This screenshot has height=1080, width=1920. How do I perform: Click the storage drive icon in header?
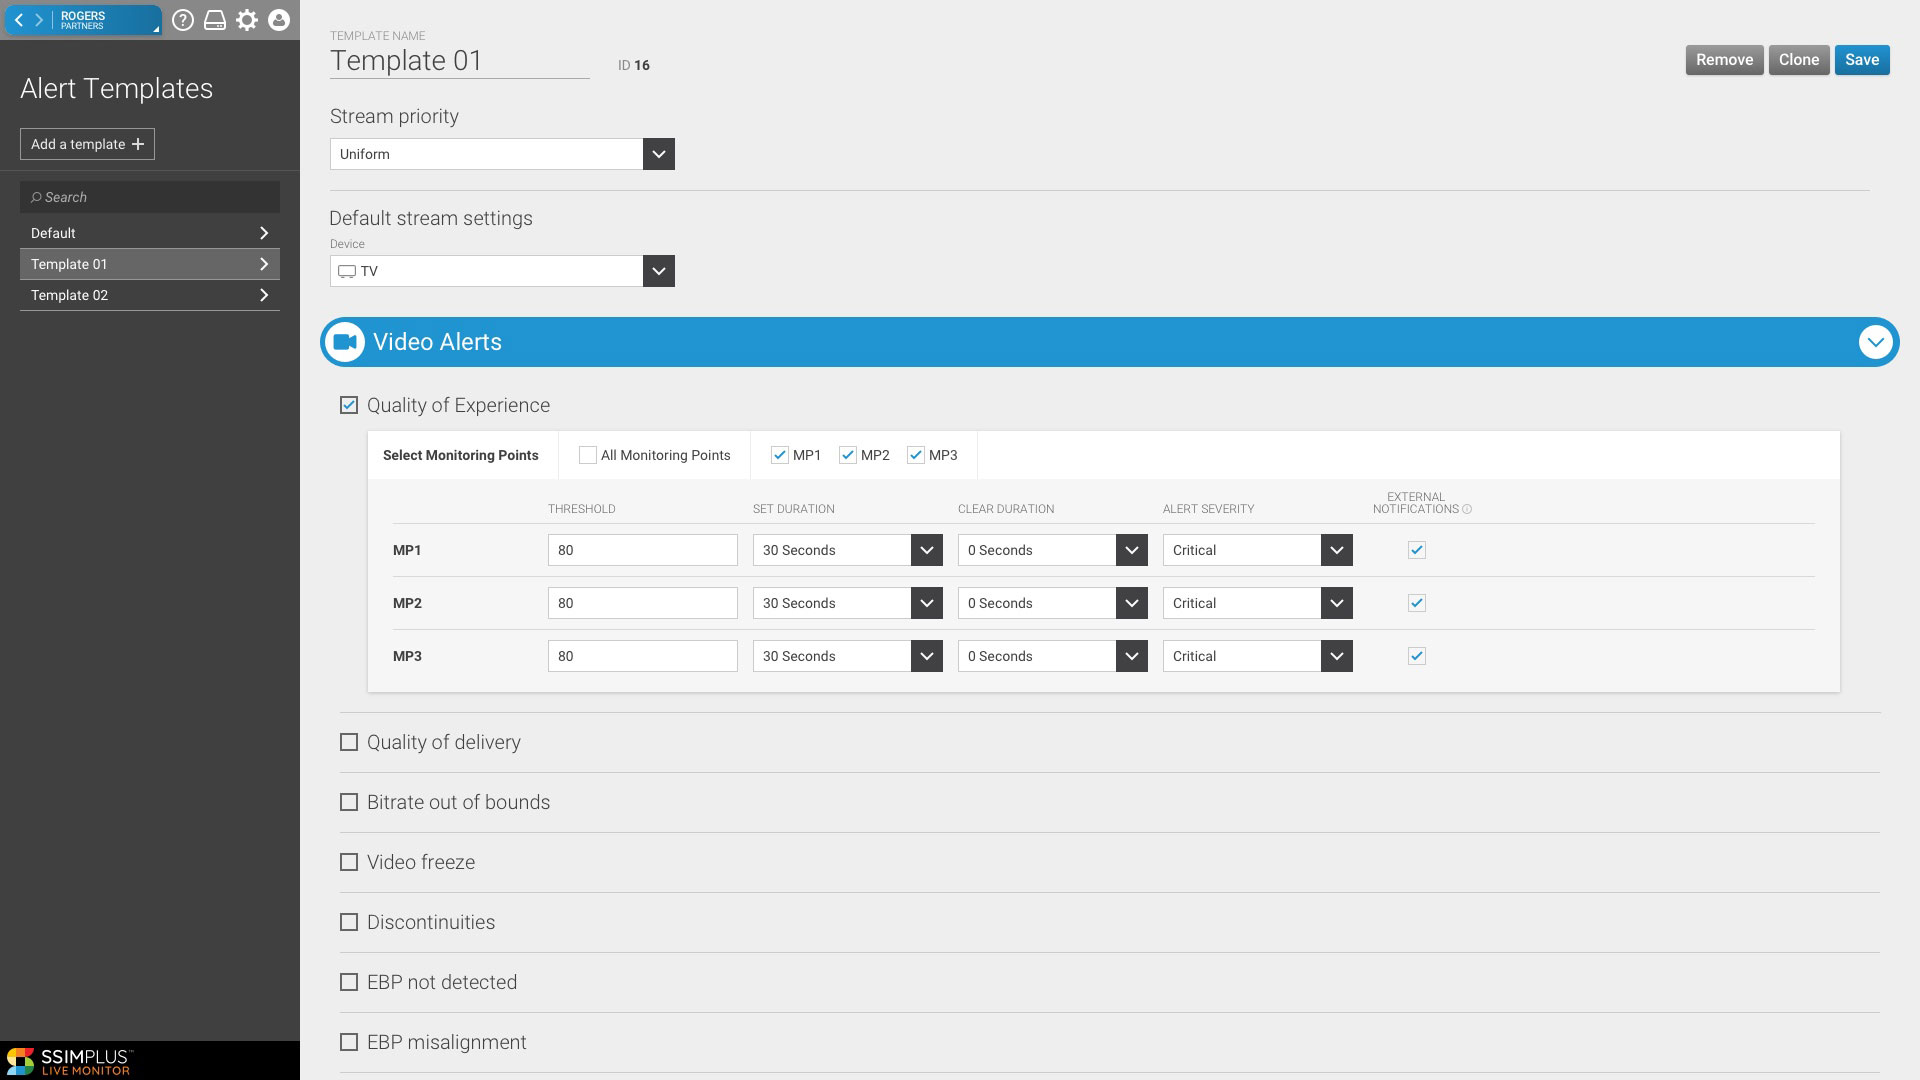coord(215,20)
